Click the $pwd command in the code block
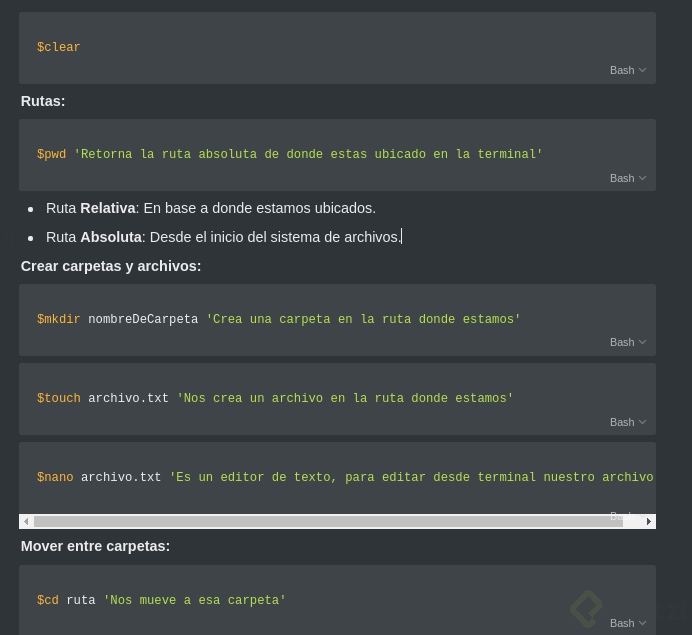692x635 pixels. pos(52,155)
